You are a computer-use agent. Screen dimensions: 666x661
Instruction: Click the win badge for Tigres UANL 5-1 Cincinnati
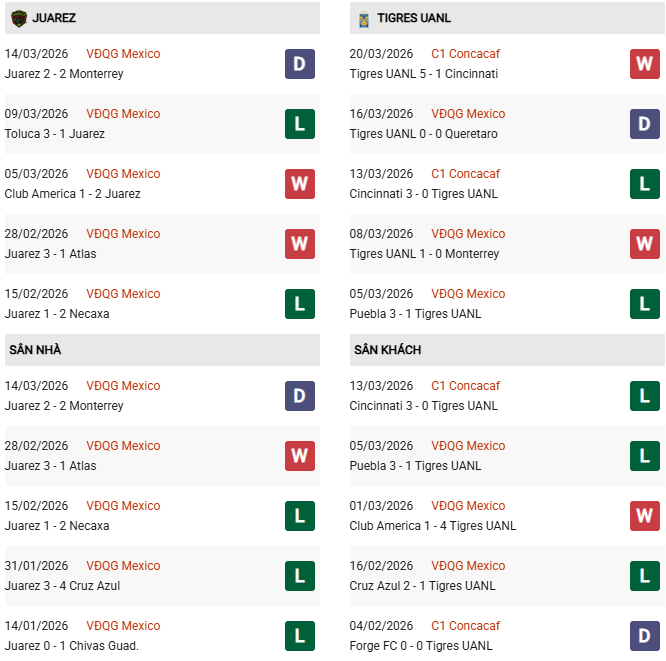click(645, 64)
